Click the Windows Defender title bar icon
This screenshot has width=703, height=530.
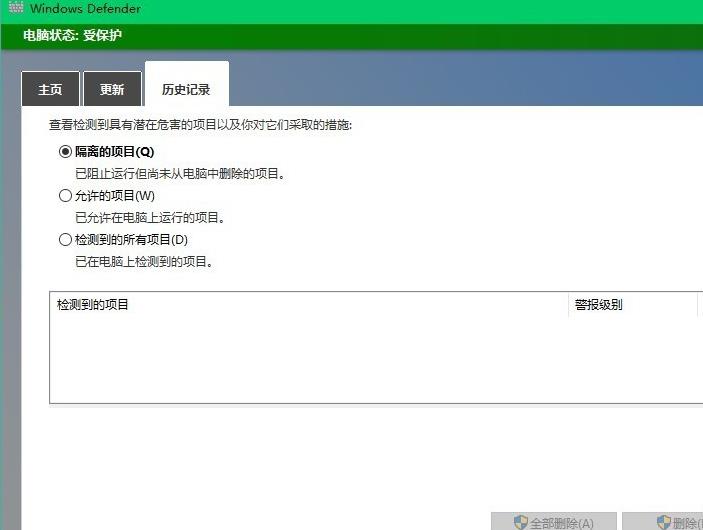15,6
